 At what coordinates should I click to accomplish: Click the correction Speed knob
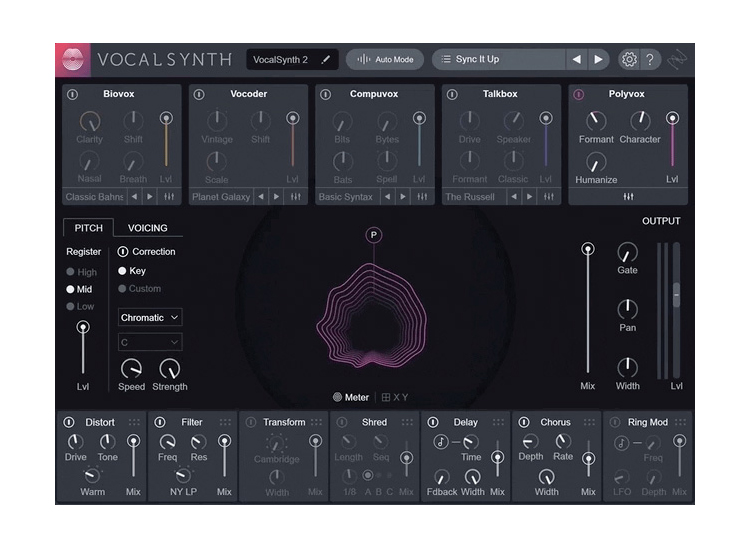131,369
